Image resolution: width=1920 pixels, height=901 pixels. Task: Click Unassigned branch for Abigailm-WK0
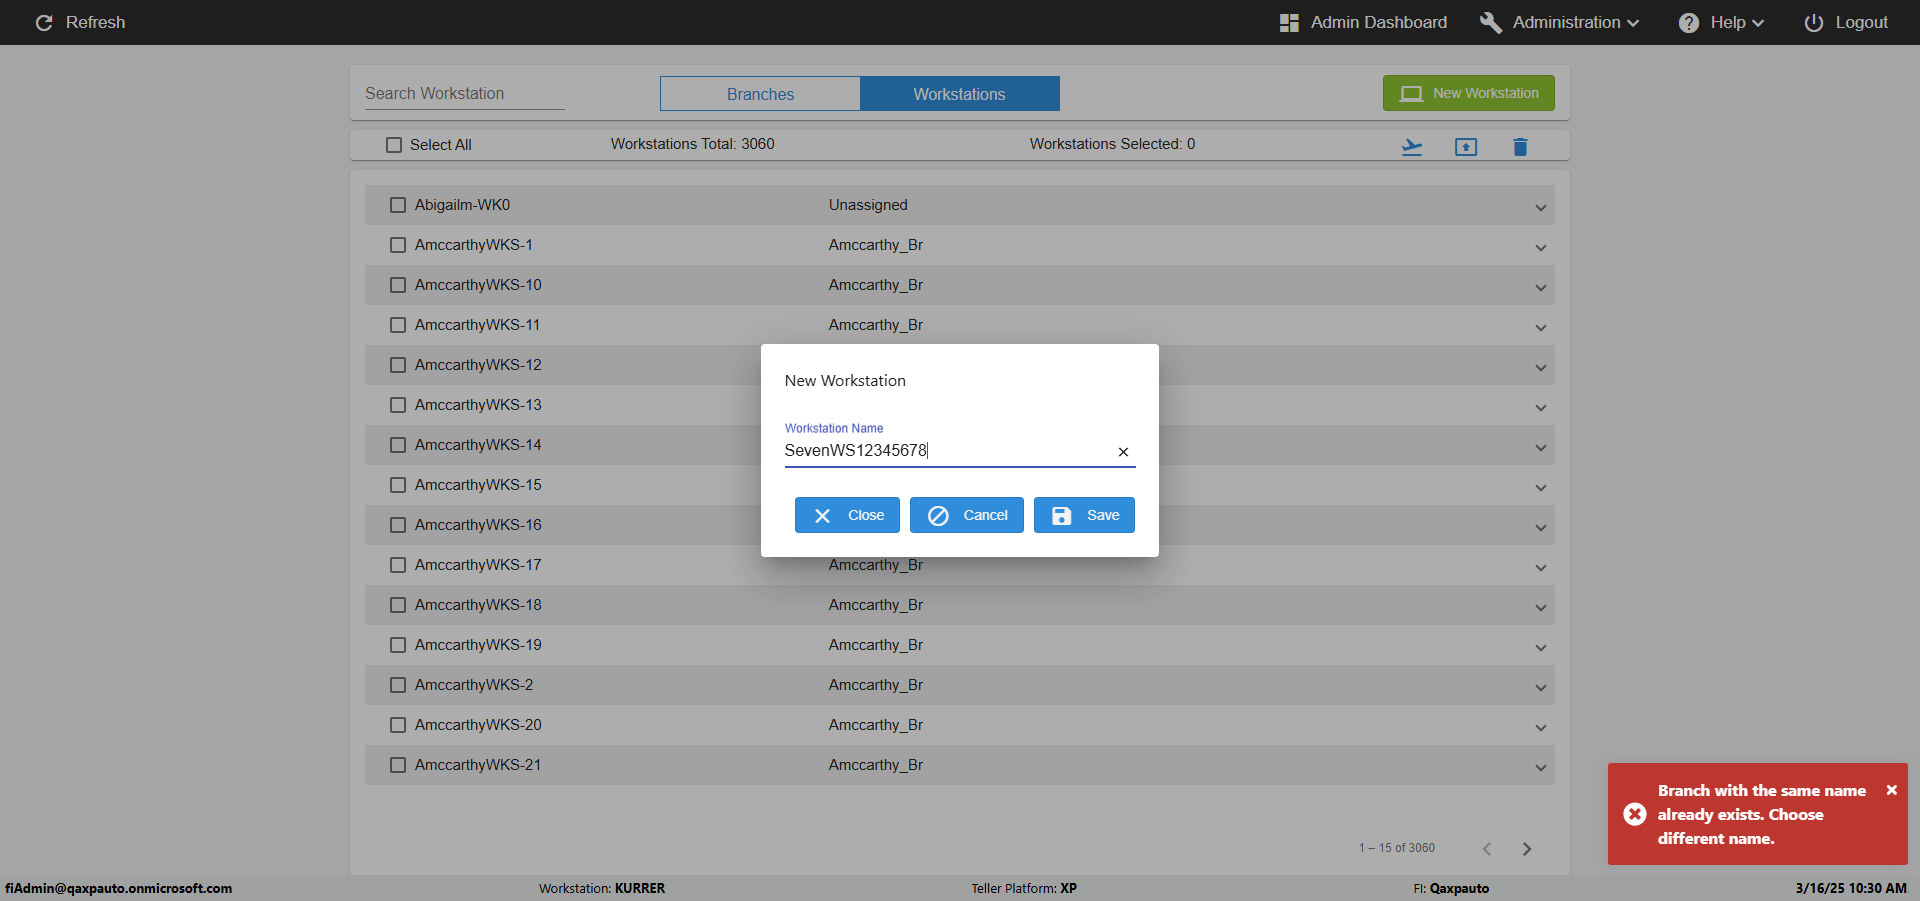click(x=868, y=205)
